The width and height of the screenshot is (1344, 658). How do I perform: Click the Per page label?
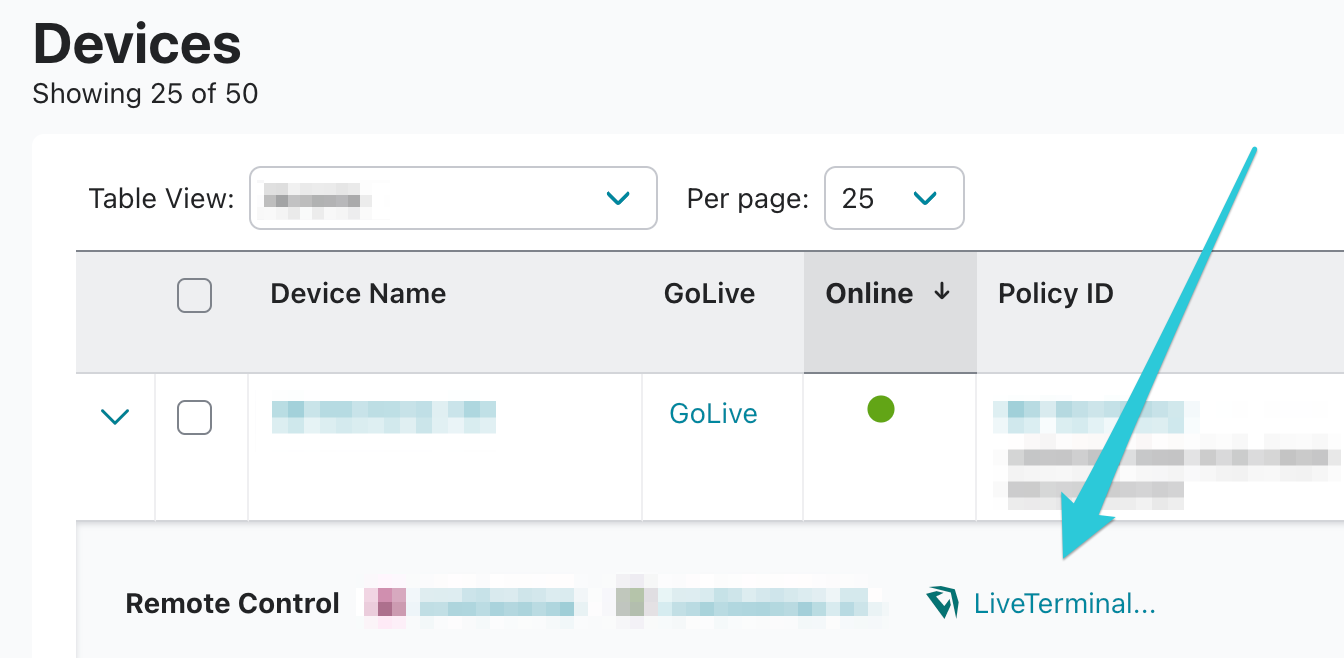pyautogui.click(x=747, y=199)
